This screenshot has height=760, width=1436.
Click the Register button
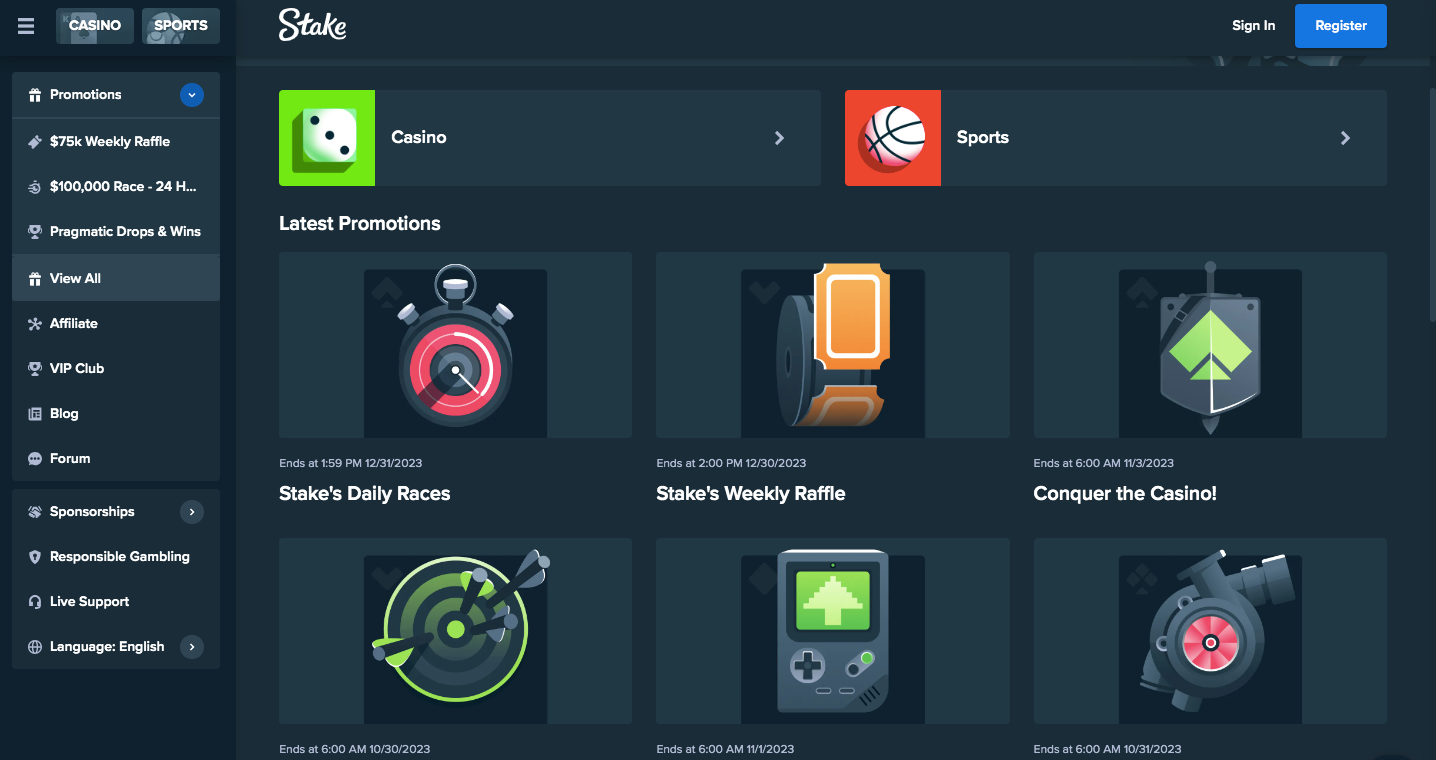point(1341,26)
